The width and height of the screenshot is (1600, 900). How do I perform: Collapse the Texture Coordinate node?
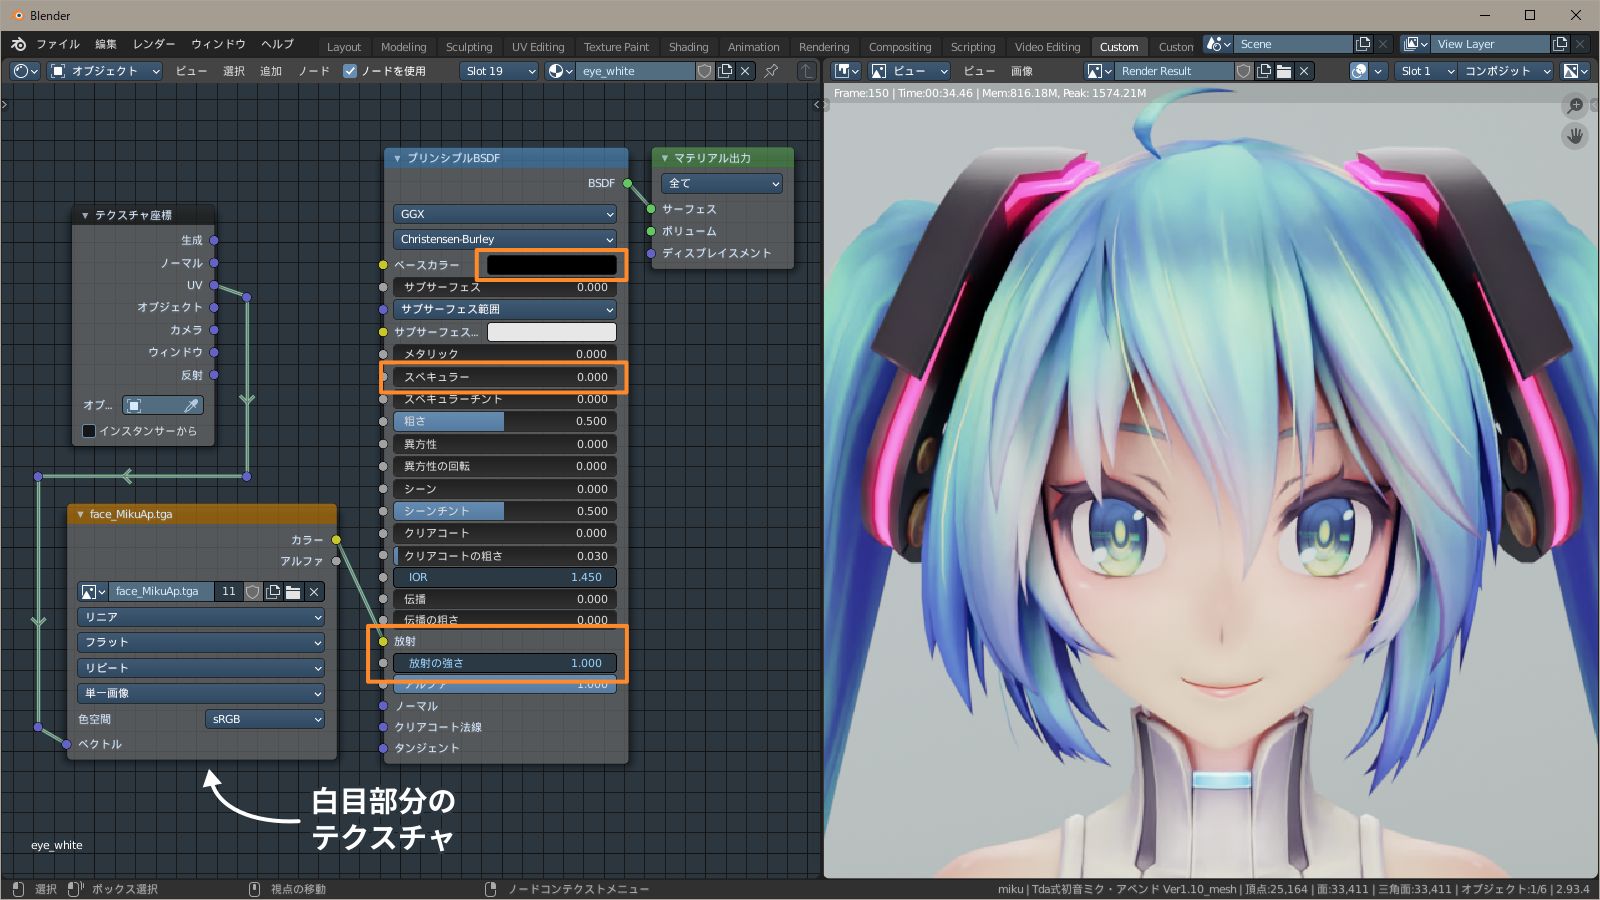click(85, 215)
